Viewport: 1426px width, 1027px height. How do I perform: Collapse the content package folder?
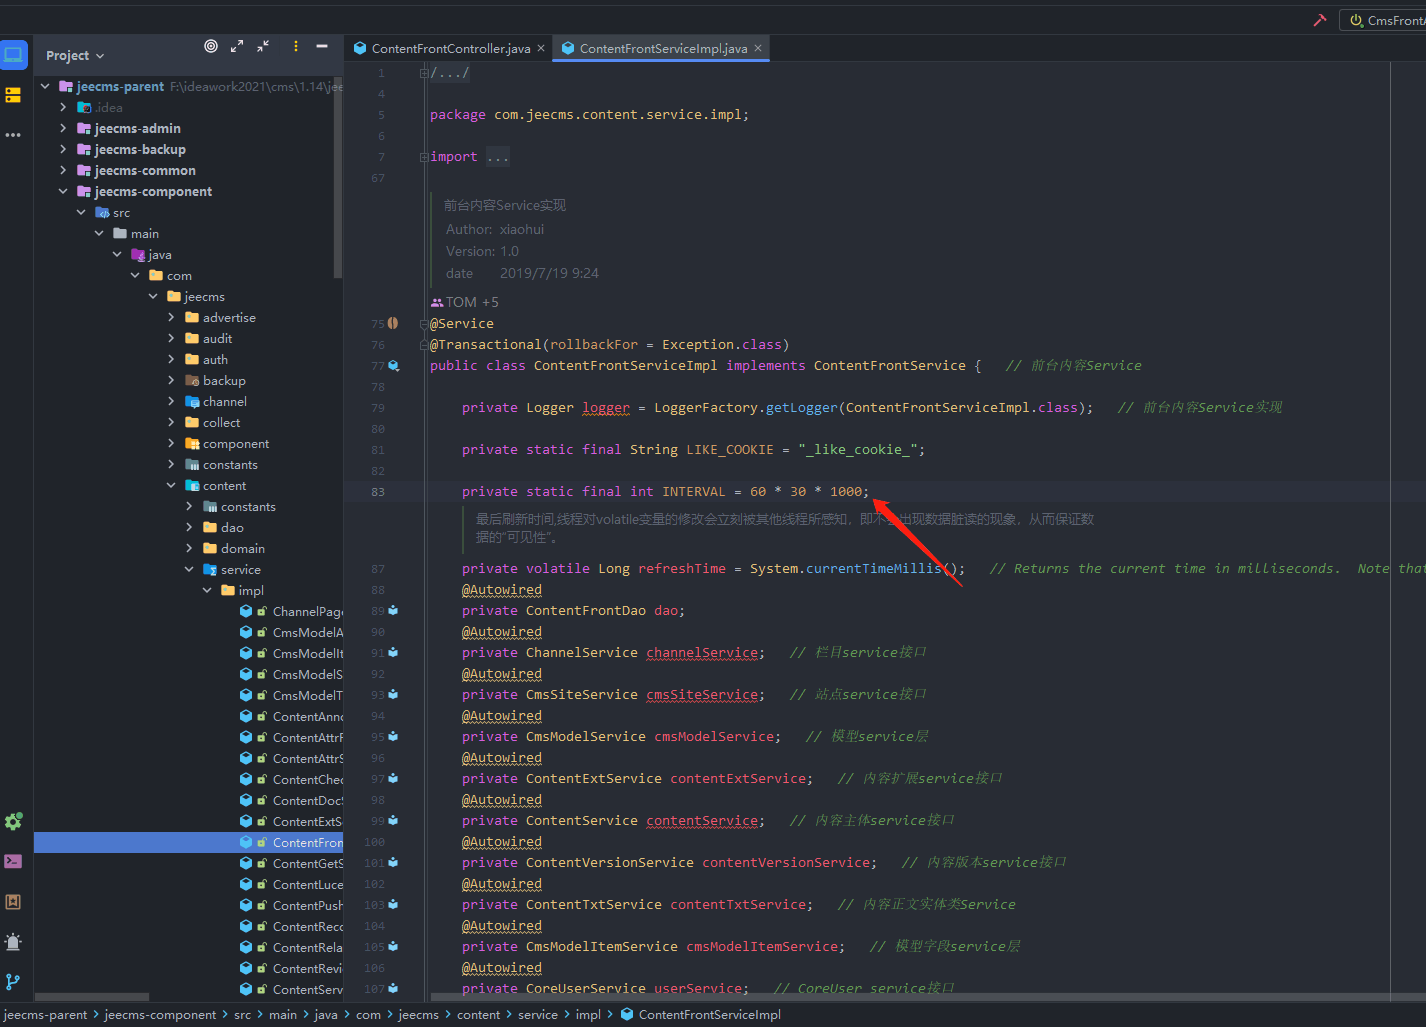click(x=171, y=486)
